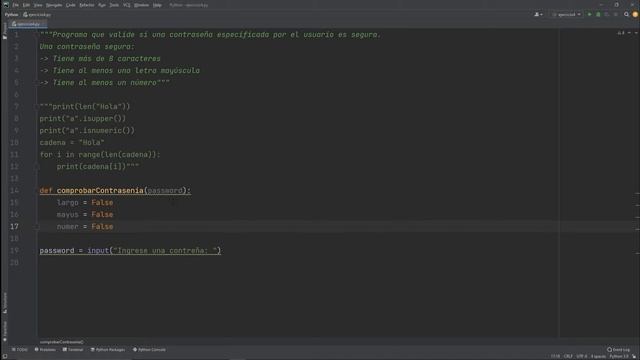Screen dimensions: 640x360
Task: Open the Structure tool window sidebar button
Action: (4, 303)
